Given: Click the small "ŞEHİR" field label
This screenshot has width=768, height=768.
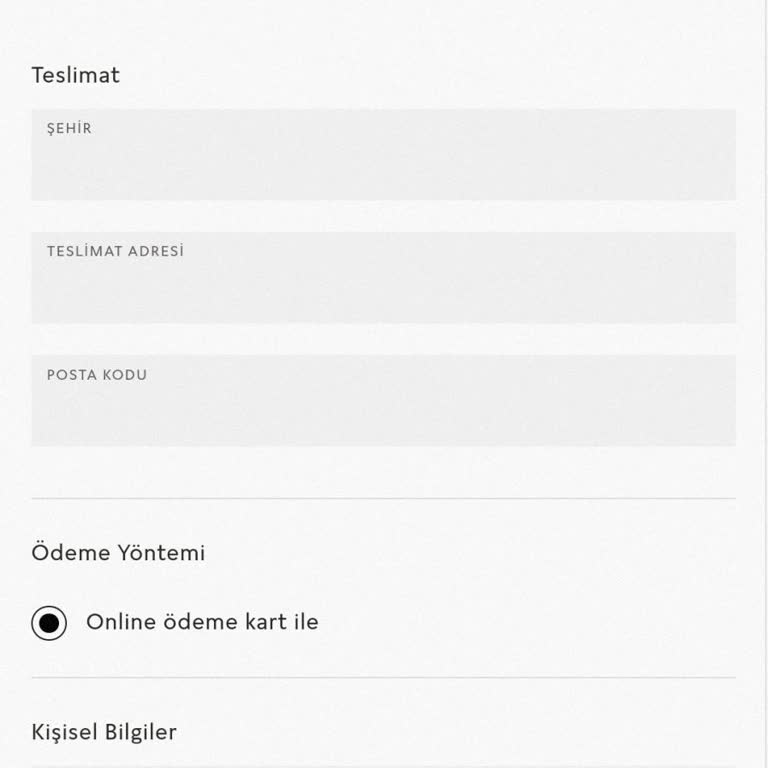Looking at the screenshot, I should pos(69,128).
